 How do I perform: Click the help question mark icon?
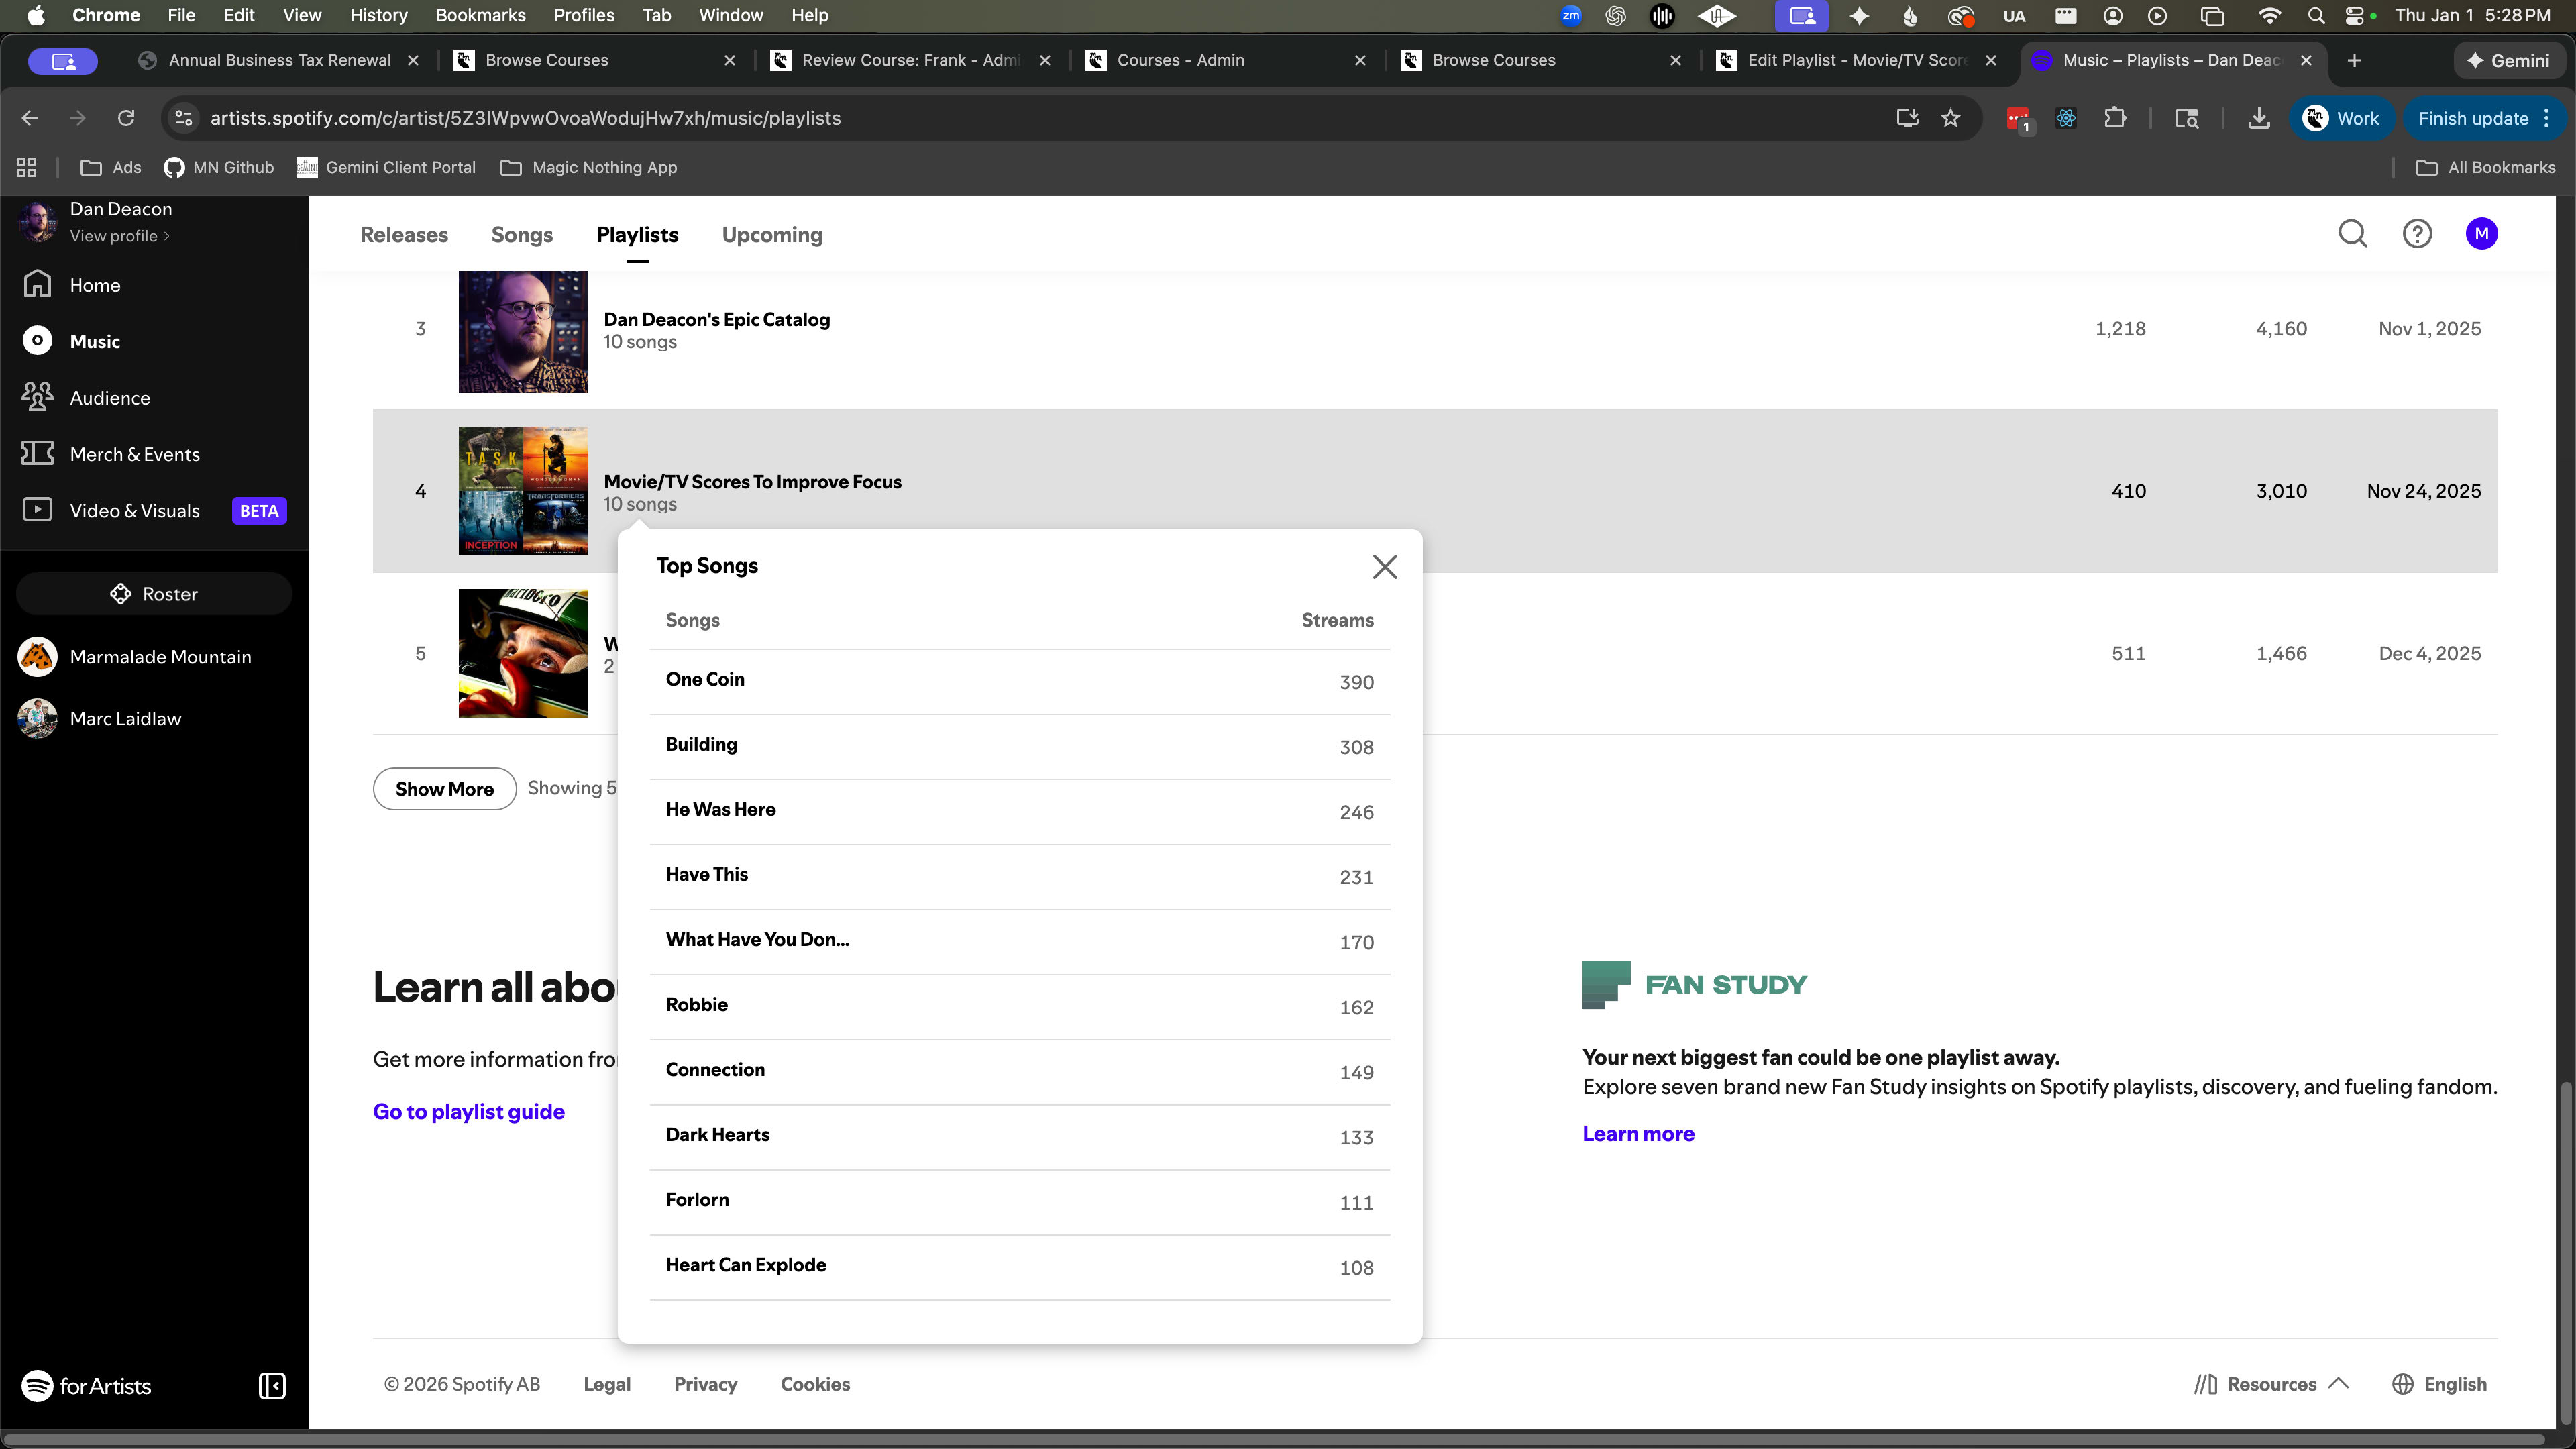click(x=2417, y=234)
